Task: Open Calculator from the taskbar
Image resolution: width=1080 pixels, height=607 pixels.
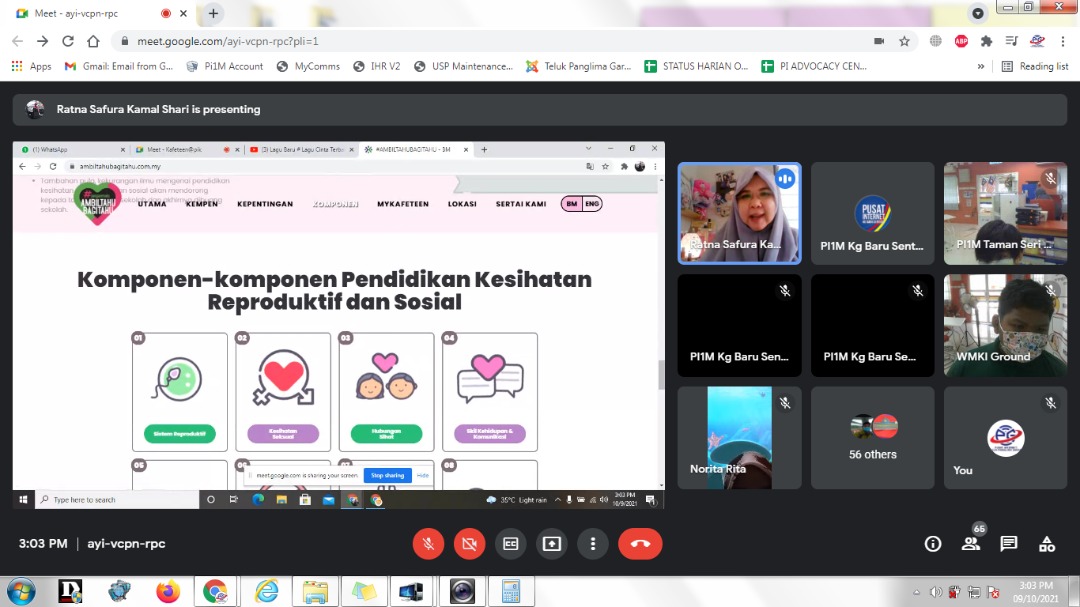Action: pos(511,592)
